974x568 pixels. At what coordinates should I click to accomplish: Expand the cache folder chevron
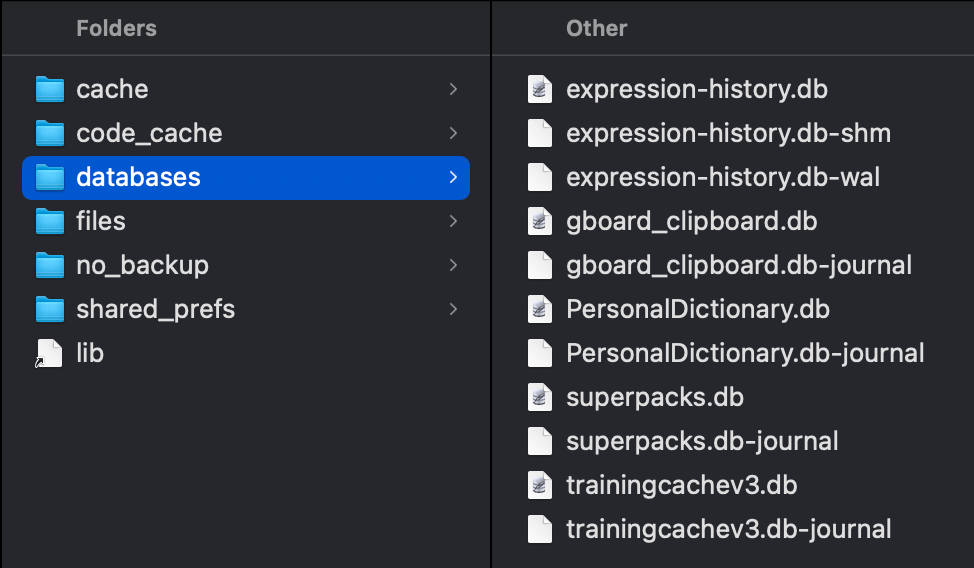pos(453,89)
